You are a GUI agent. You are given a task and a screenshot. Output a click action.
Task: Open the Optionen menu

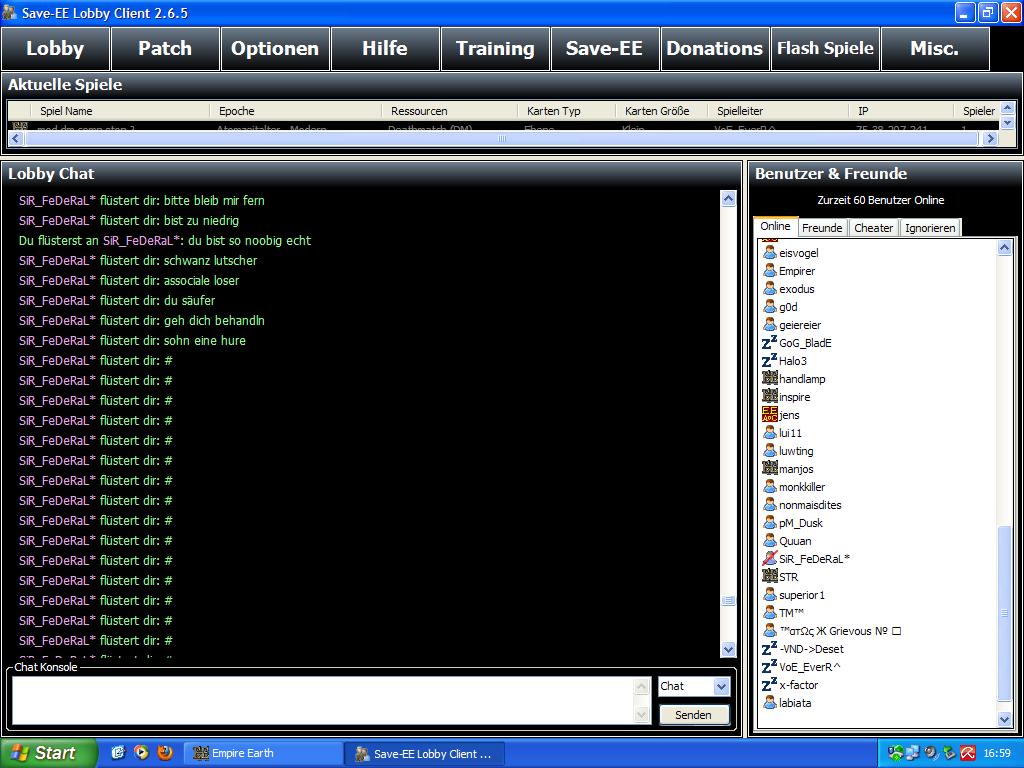click(275, 49)
